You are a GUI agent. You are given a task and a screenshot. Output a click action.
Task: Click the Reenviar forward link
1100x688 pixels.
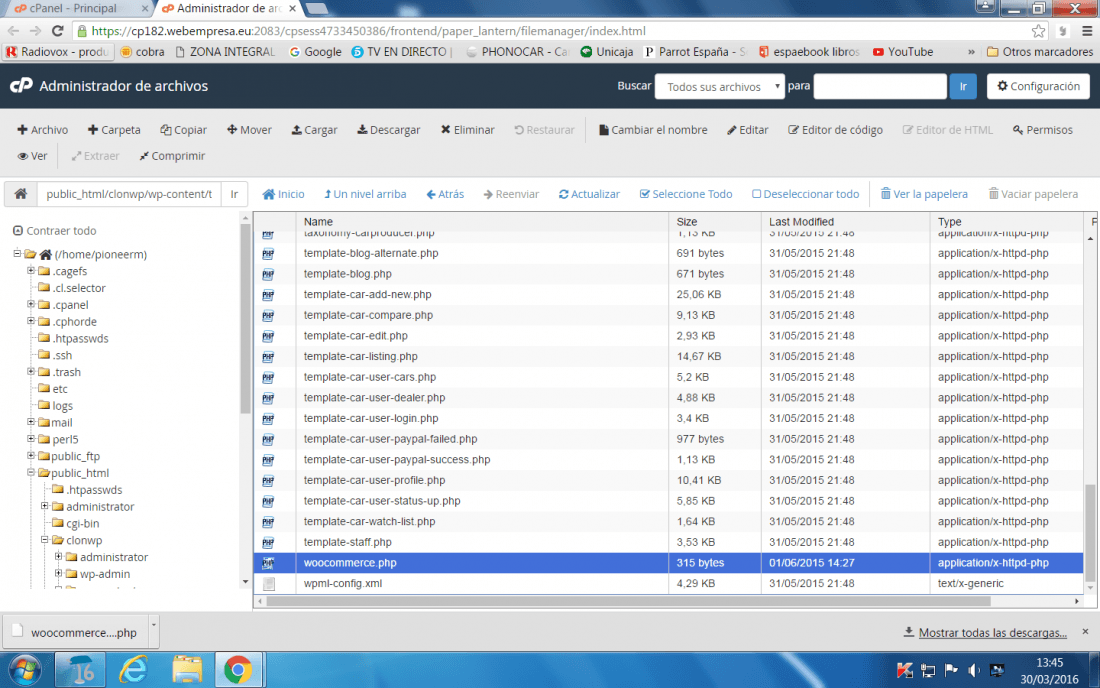(511, 194)
